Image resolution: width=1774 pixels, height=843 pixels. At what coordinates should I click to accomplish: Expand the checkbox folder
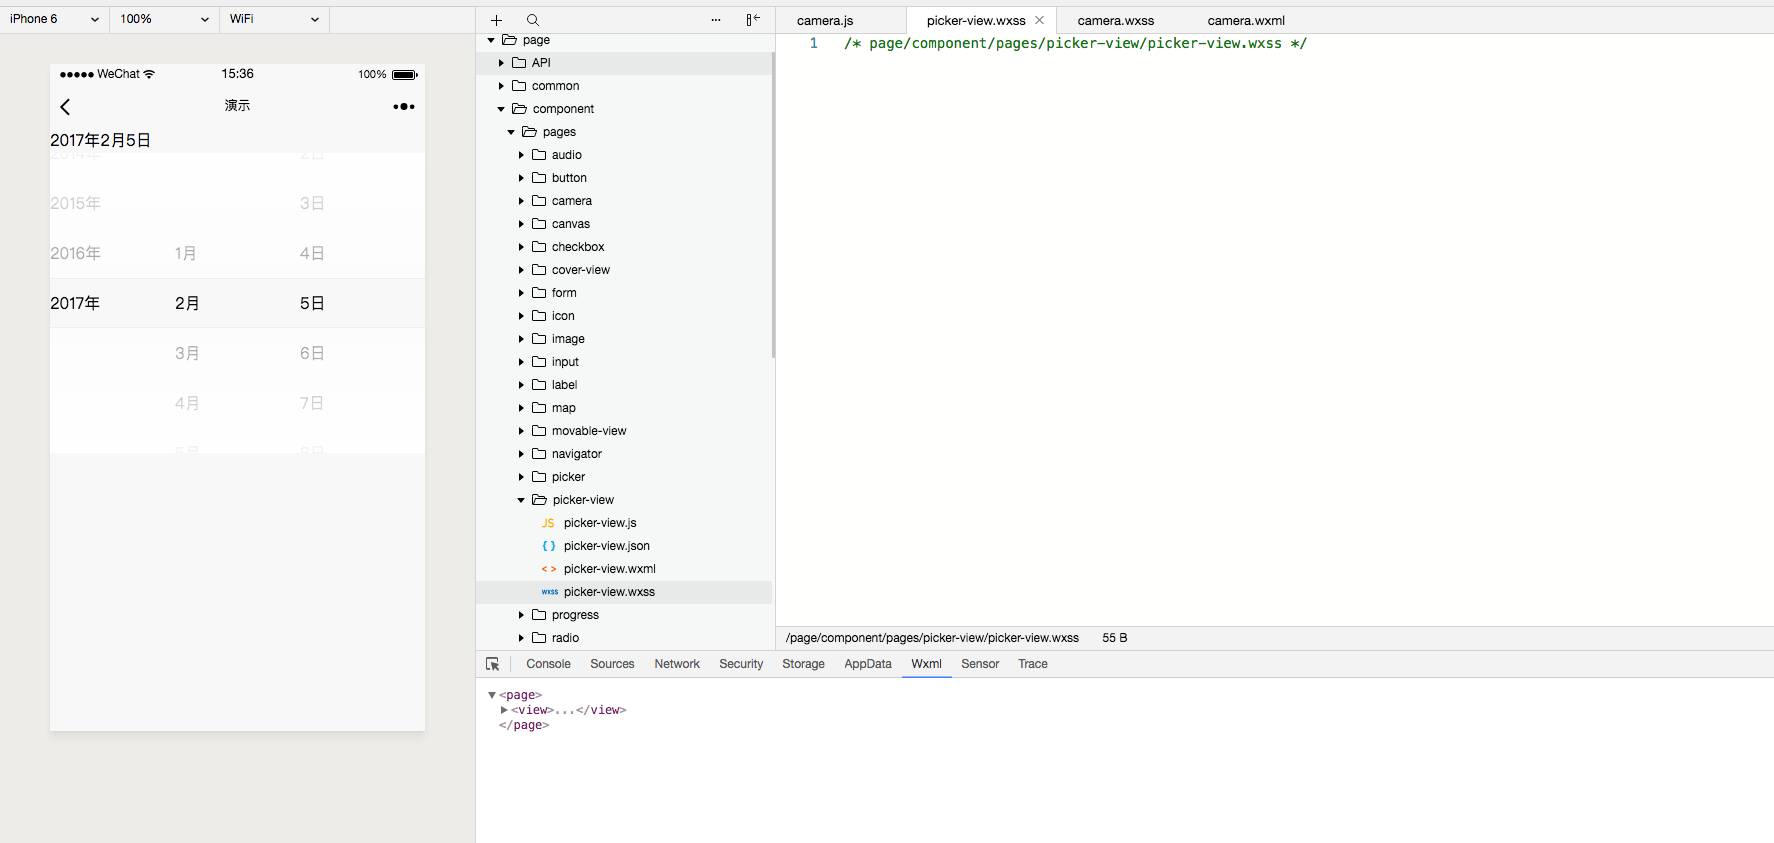pyautogui.click(x=521, y=247)
